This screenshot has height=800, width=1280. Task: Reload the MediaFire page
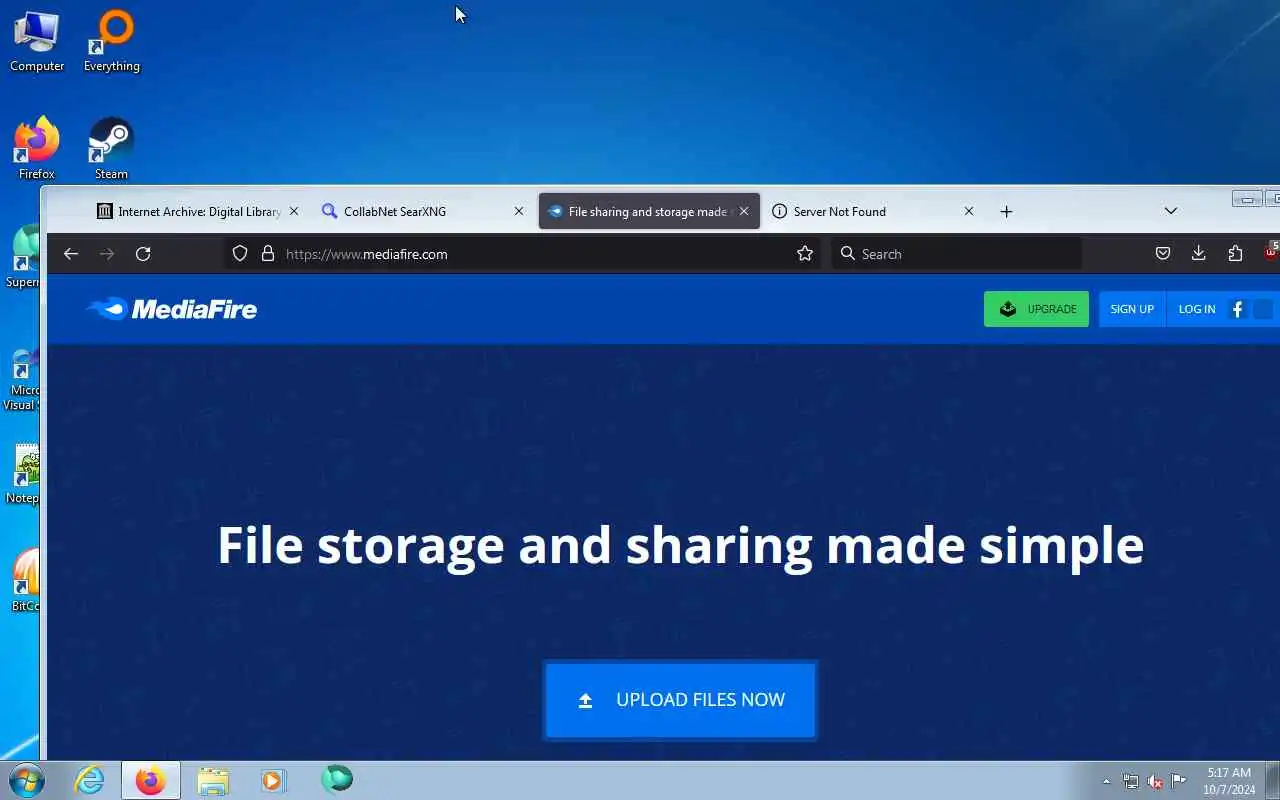pos(143,254)
